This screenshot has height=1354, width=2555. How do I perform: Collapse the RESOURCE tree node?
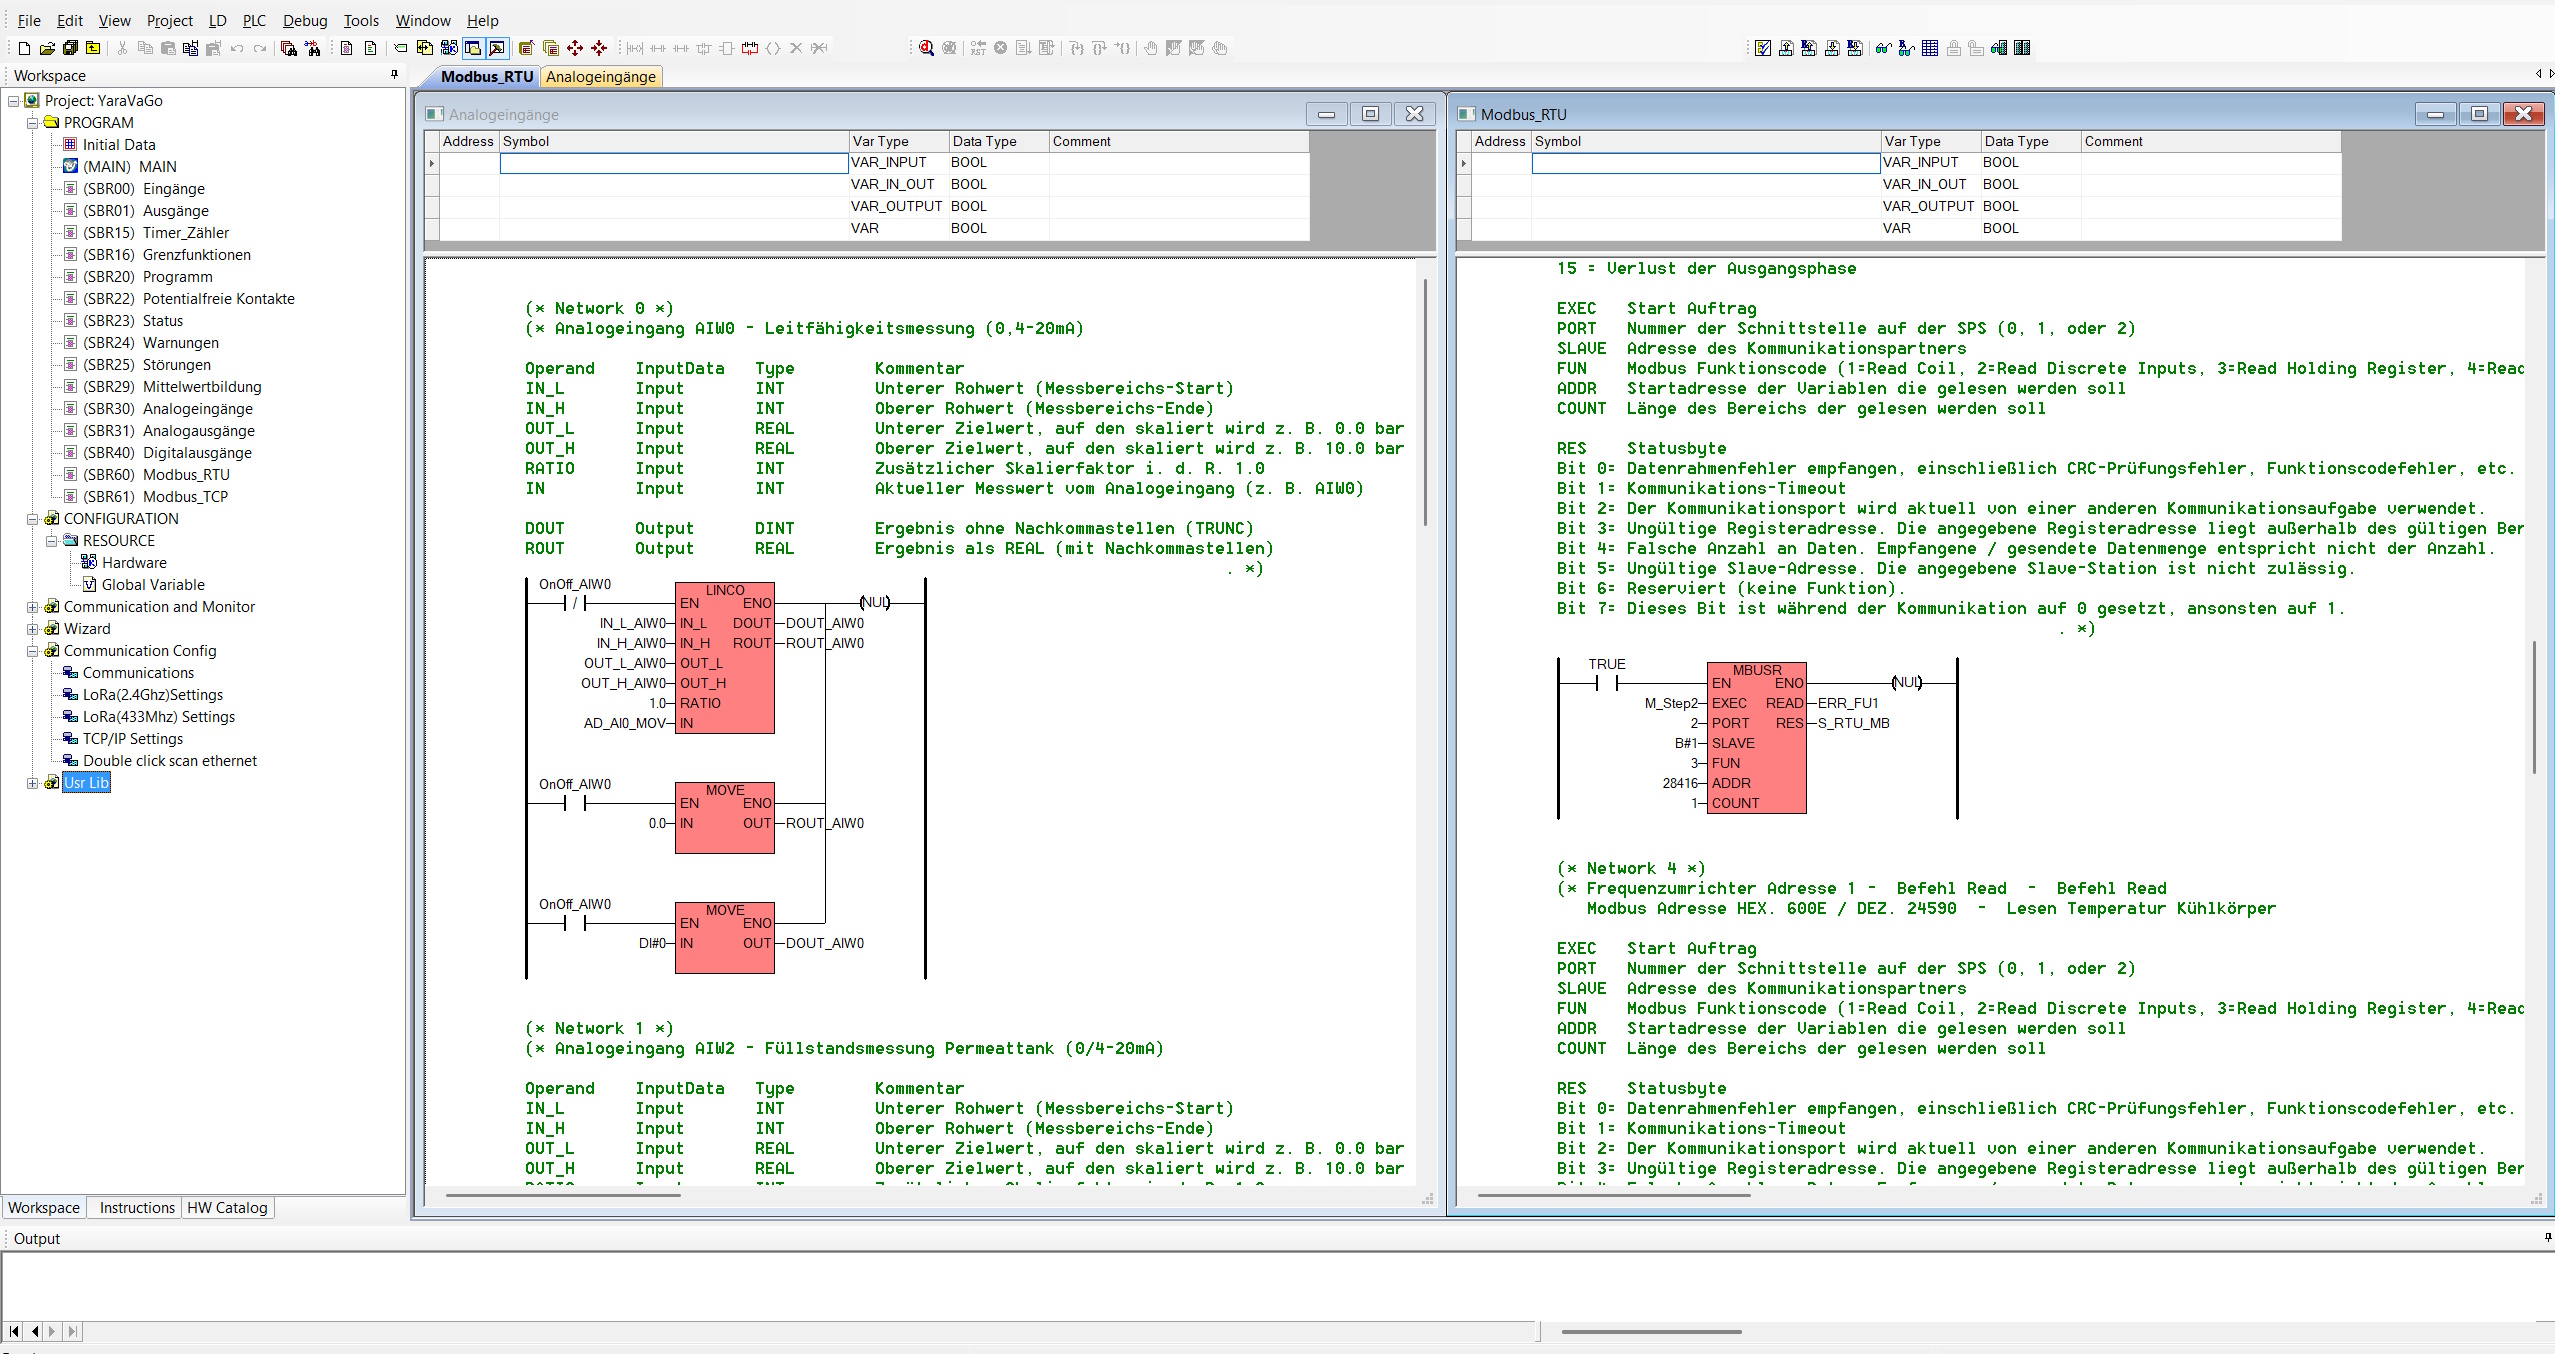[x=51, y=541]
